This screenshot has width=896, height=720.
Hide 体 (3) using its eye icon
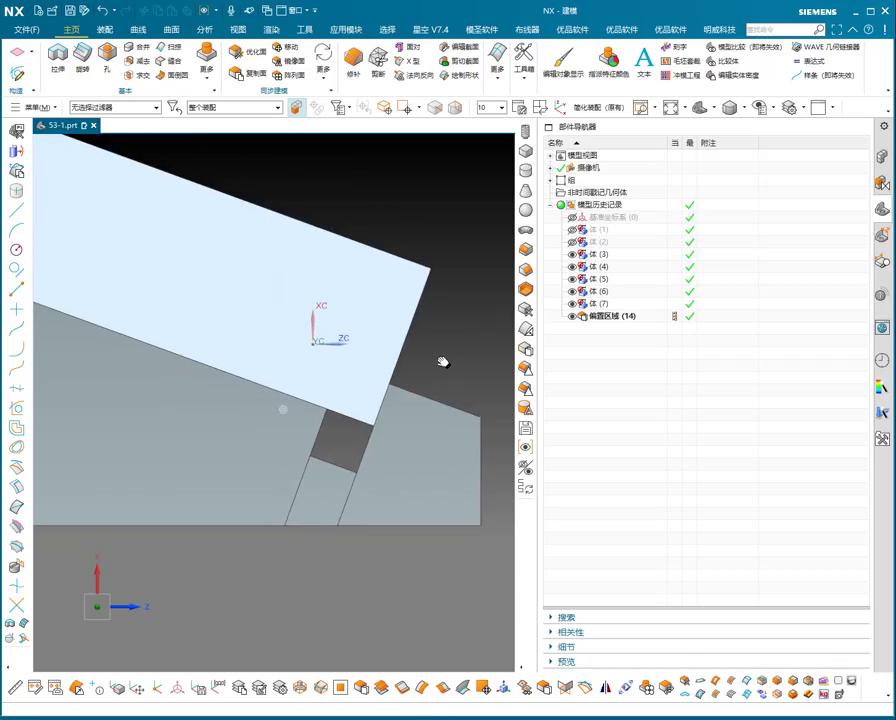(x=572, y=255)
